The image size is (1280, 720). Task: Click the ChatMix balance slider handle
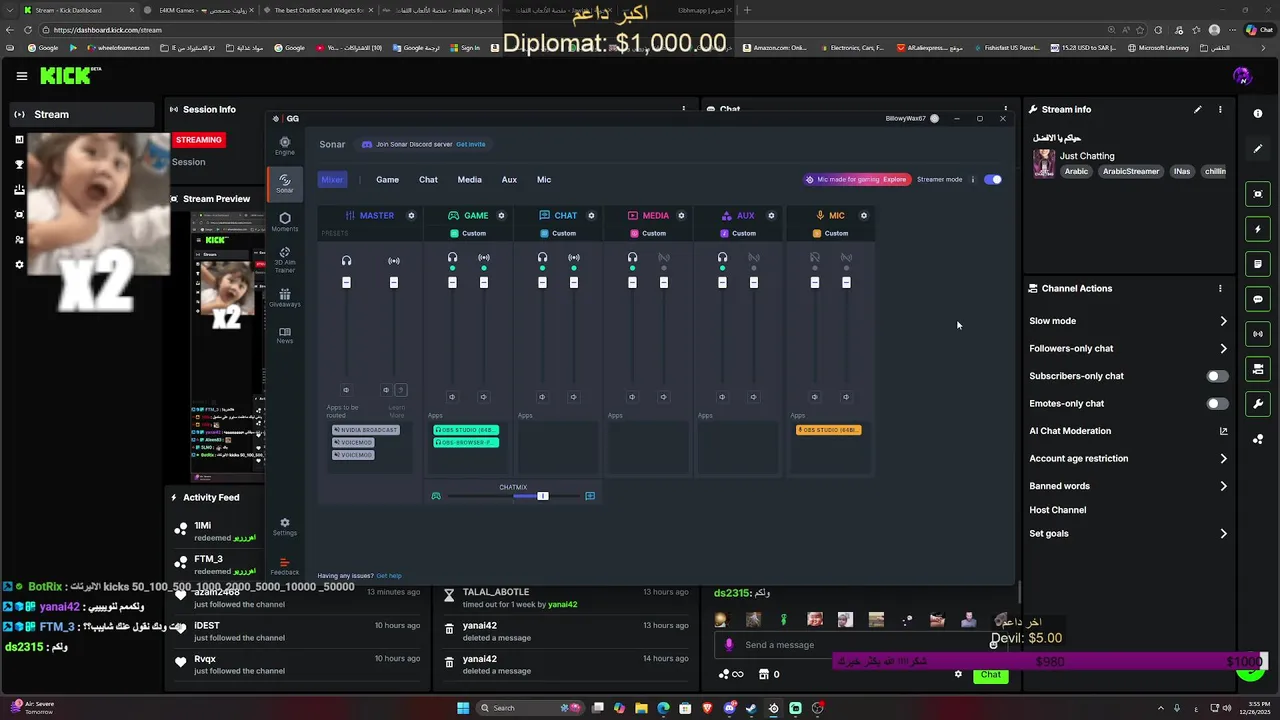(543, 496)
